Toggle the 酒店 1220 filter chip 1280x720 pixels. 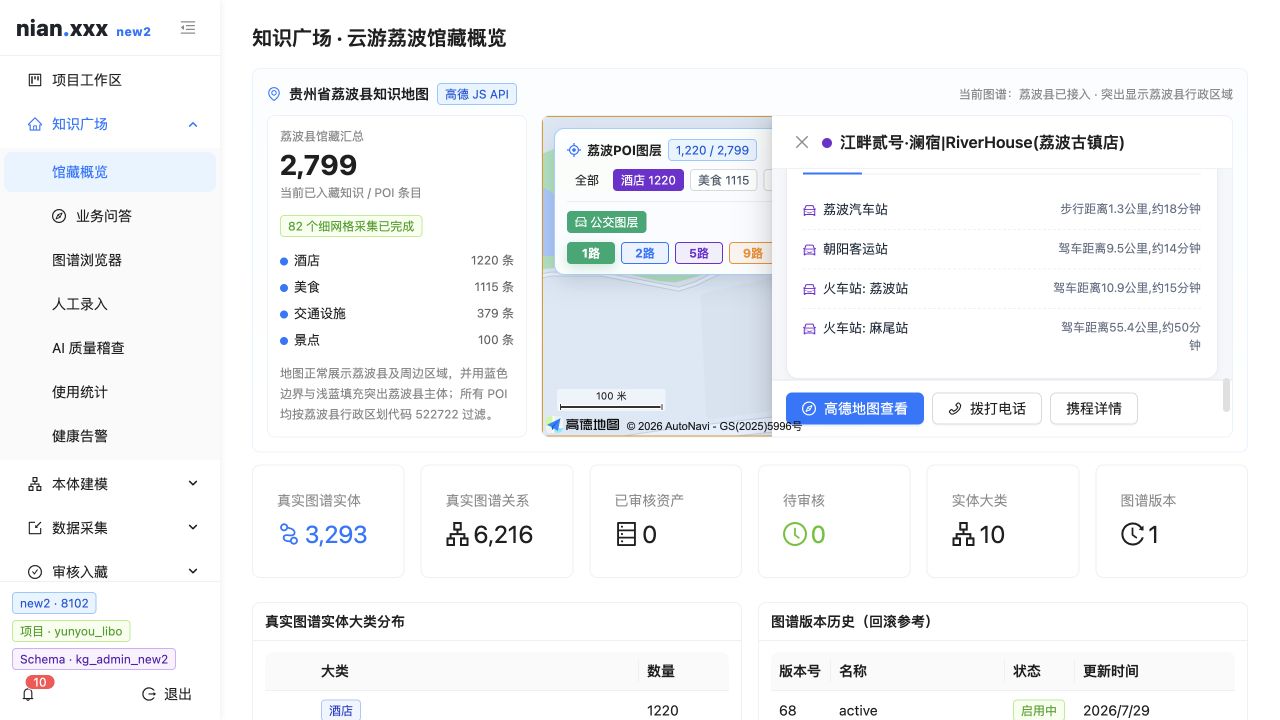click(648, 180)
